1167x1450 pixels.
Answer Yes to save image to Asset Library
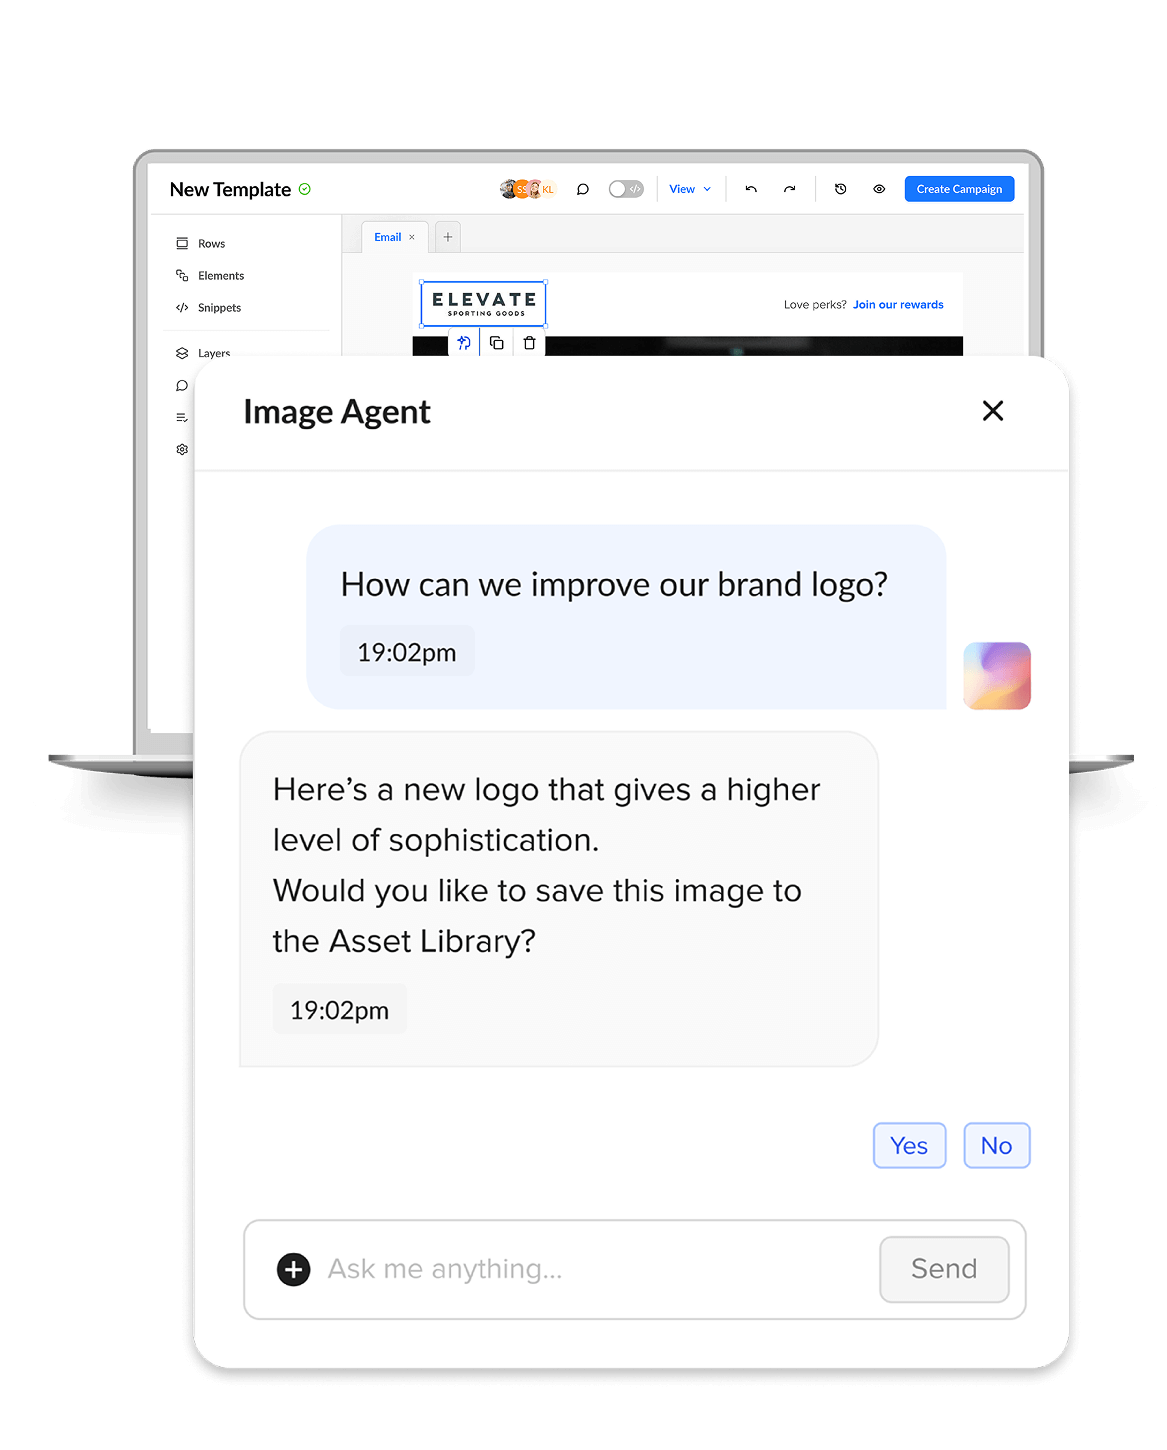pos(909,1145)
